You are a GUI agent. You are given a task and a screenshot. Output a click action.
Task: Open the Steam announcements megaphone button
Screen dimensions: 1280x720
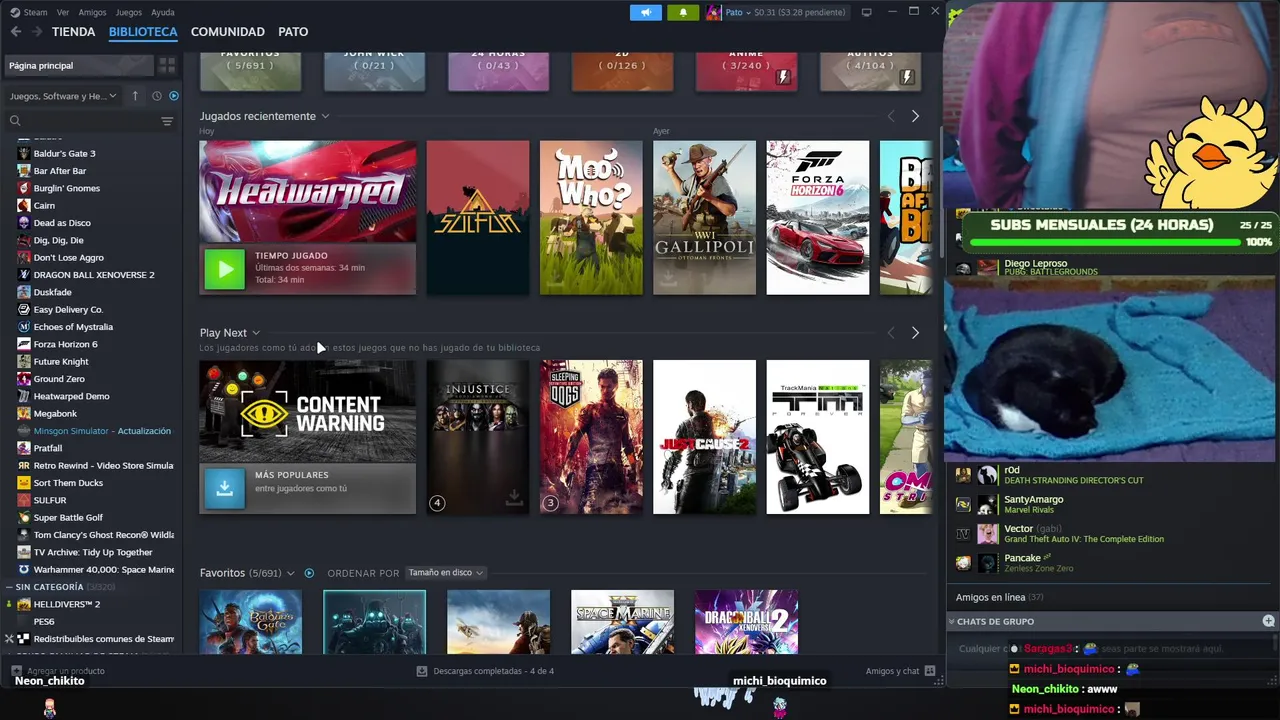click(x=646, y=12)
